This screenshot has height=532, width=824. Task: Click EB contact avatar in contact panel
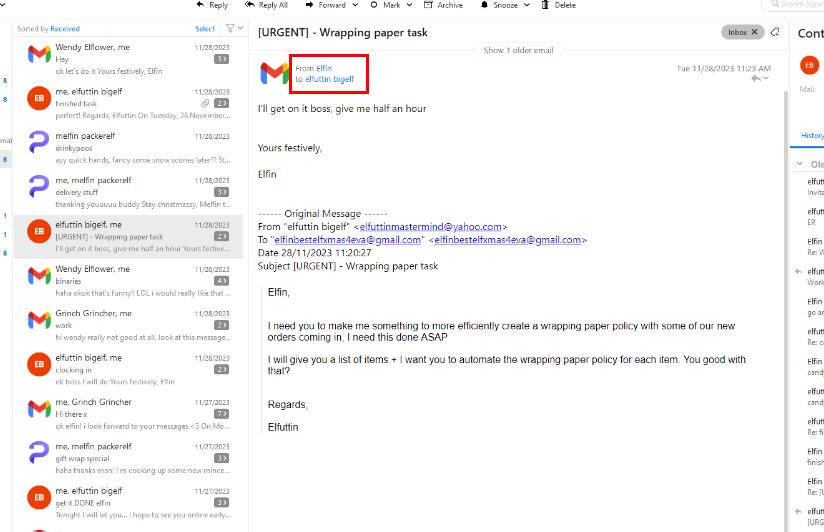click(809, 65)
